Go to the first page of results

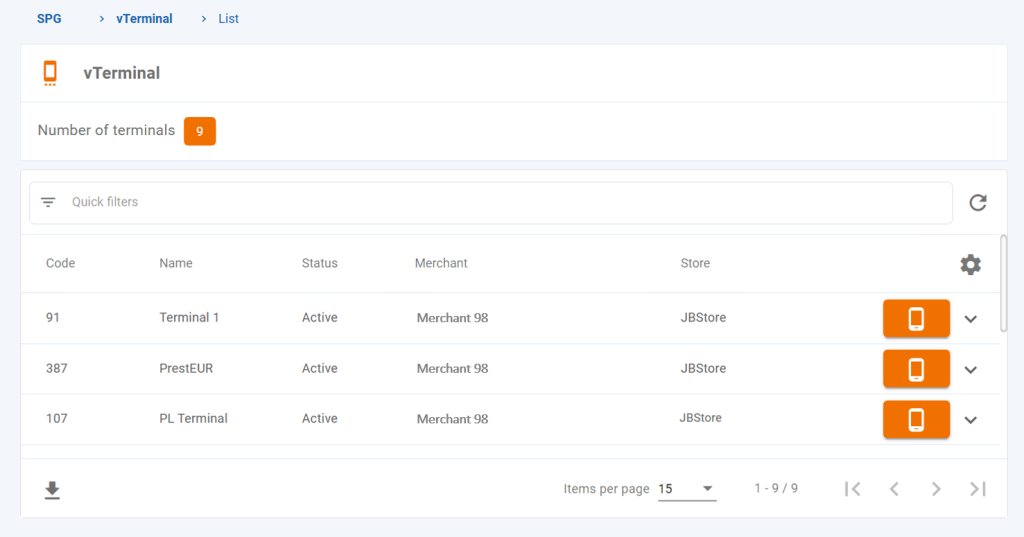(x=852, y=489)
